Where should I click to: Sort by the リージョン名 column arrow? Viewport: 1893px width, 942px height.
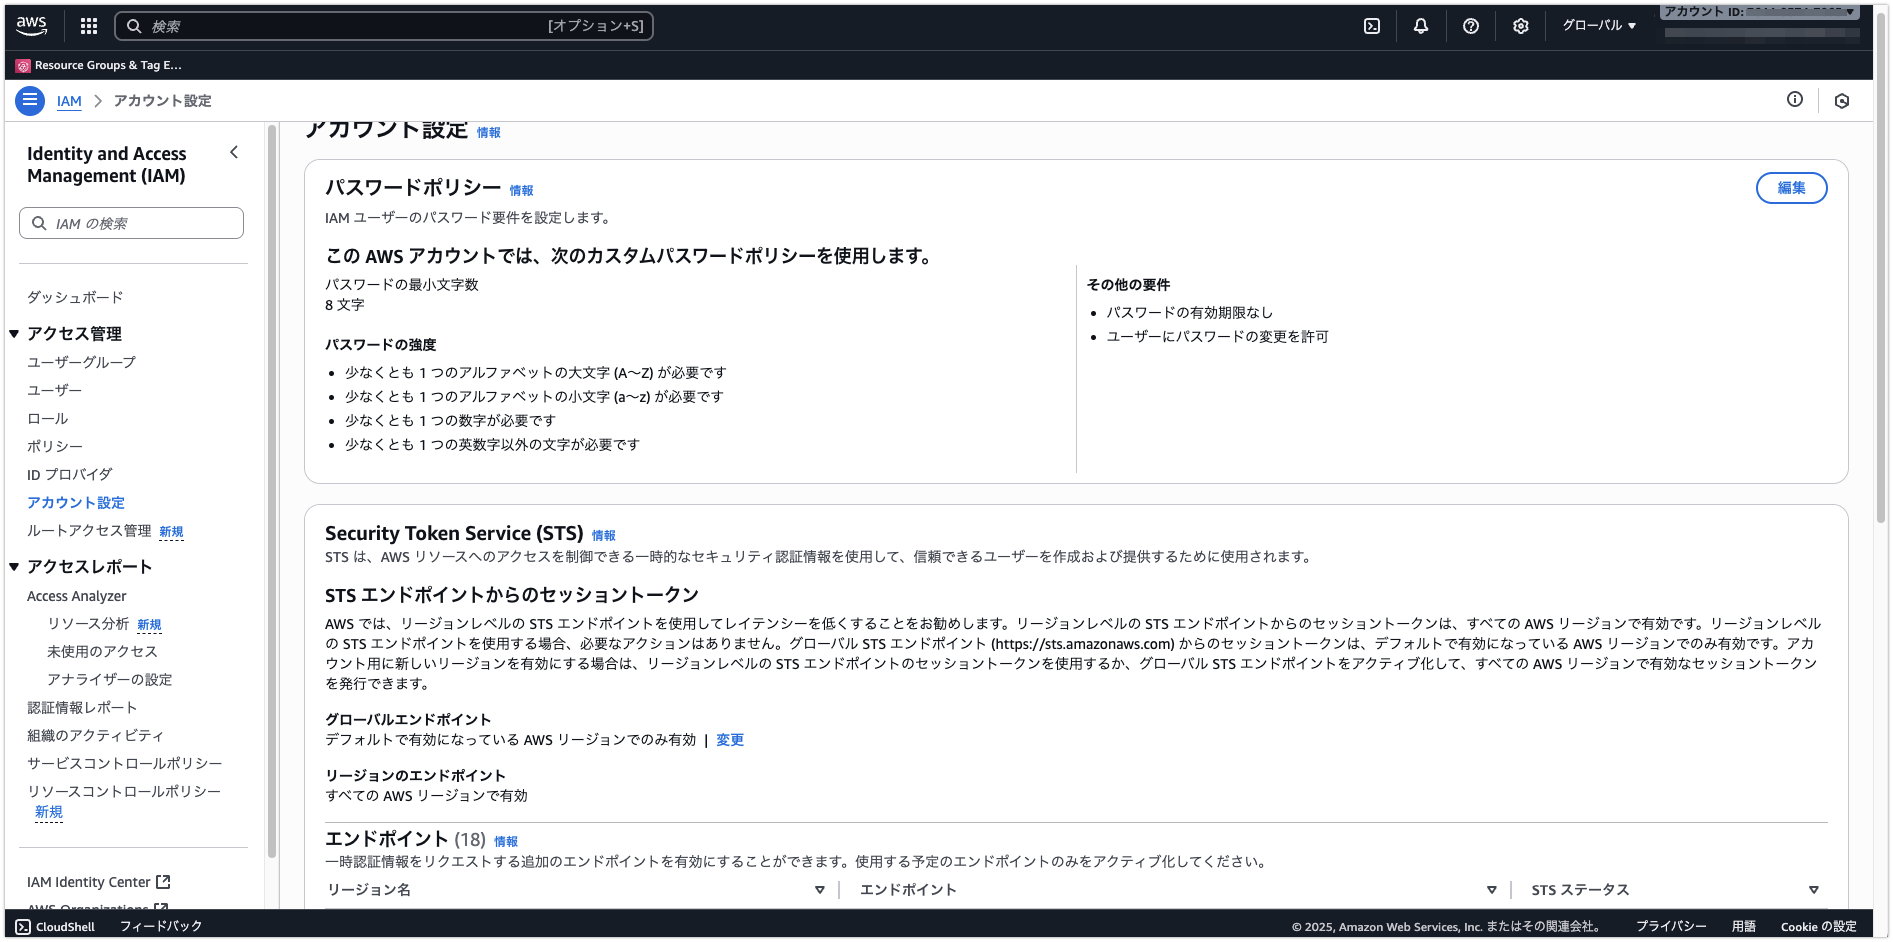(x=819, y=890)
